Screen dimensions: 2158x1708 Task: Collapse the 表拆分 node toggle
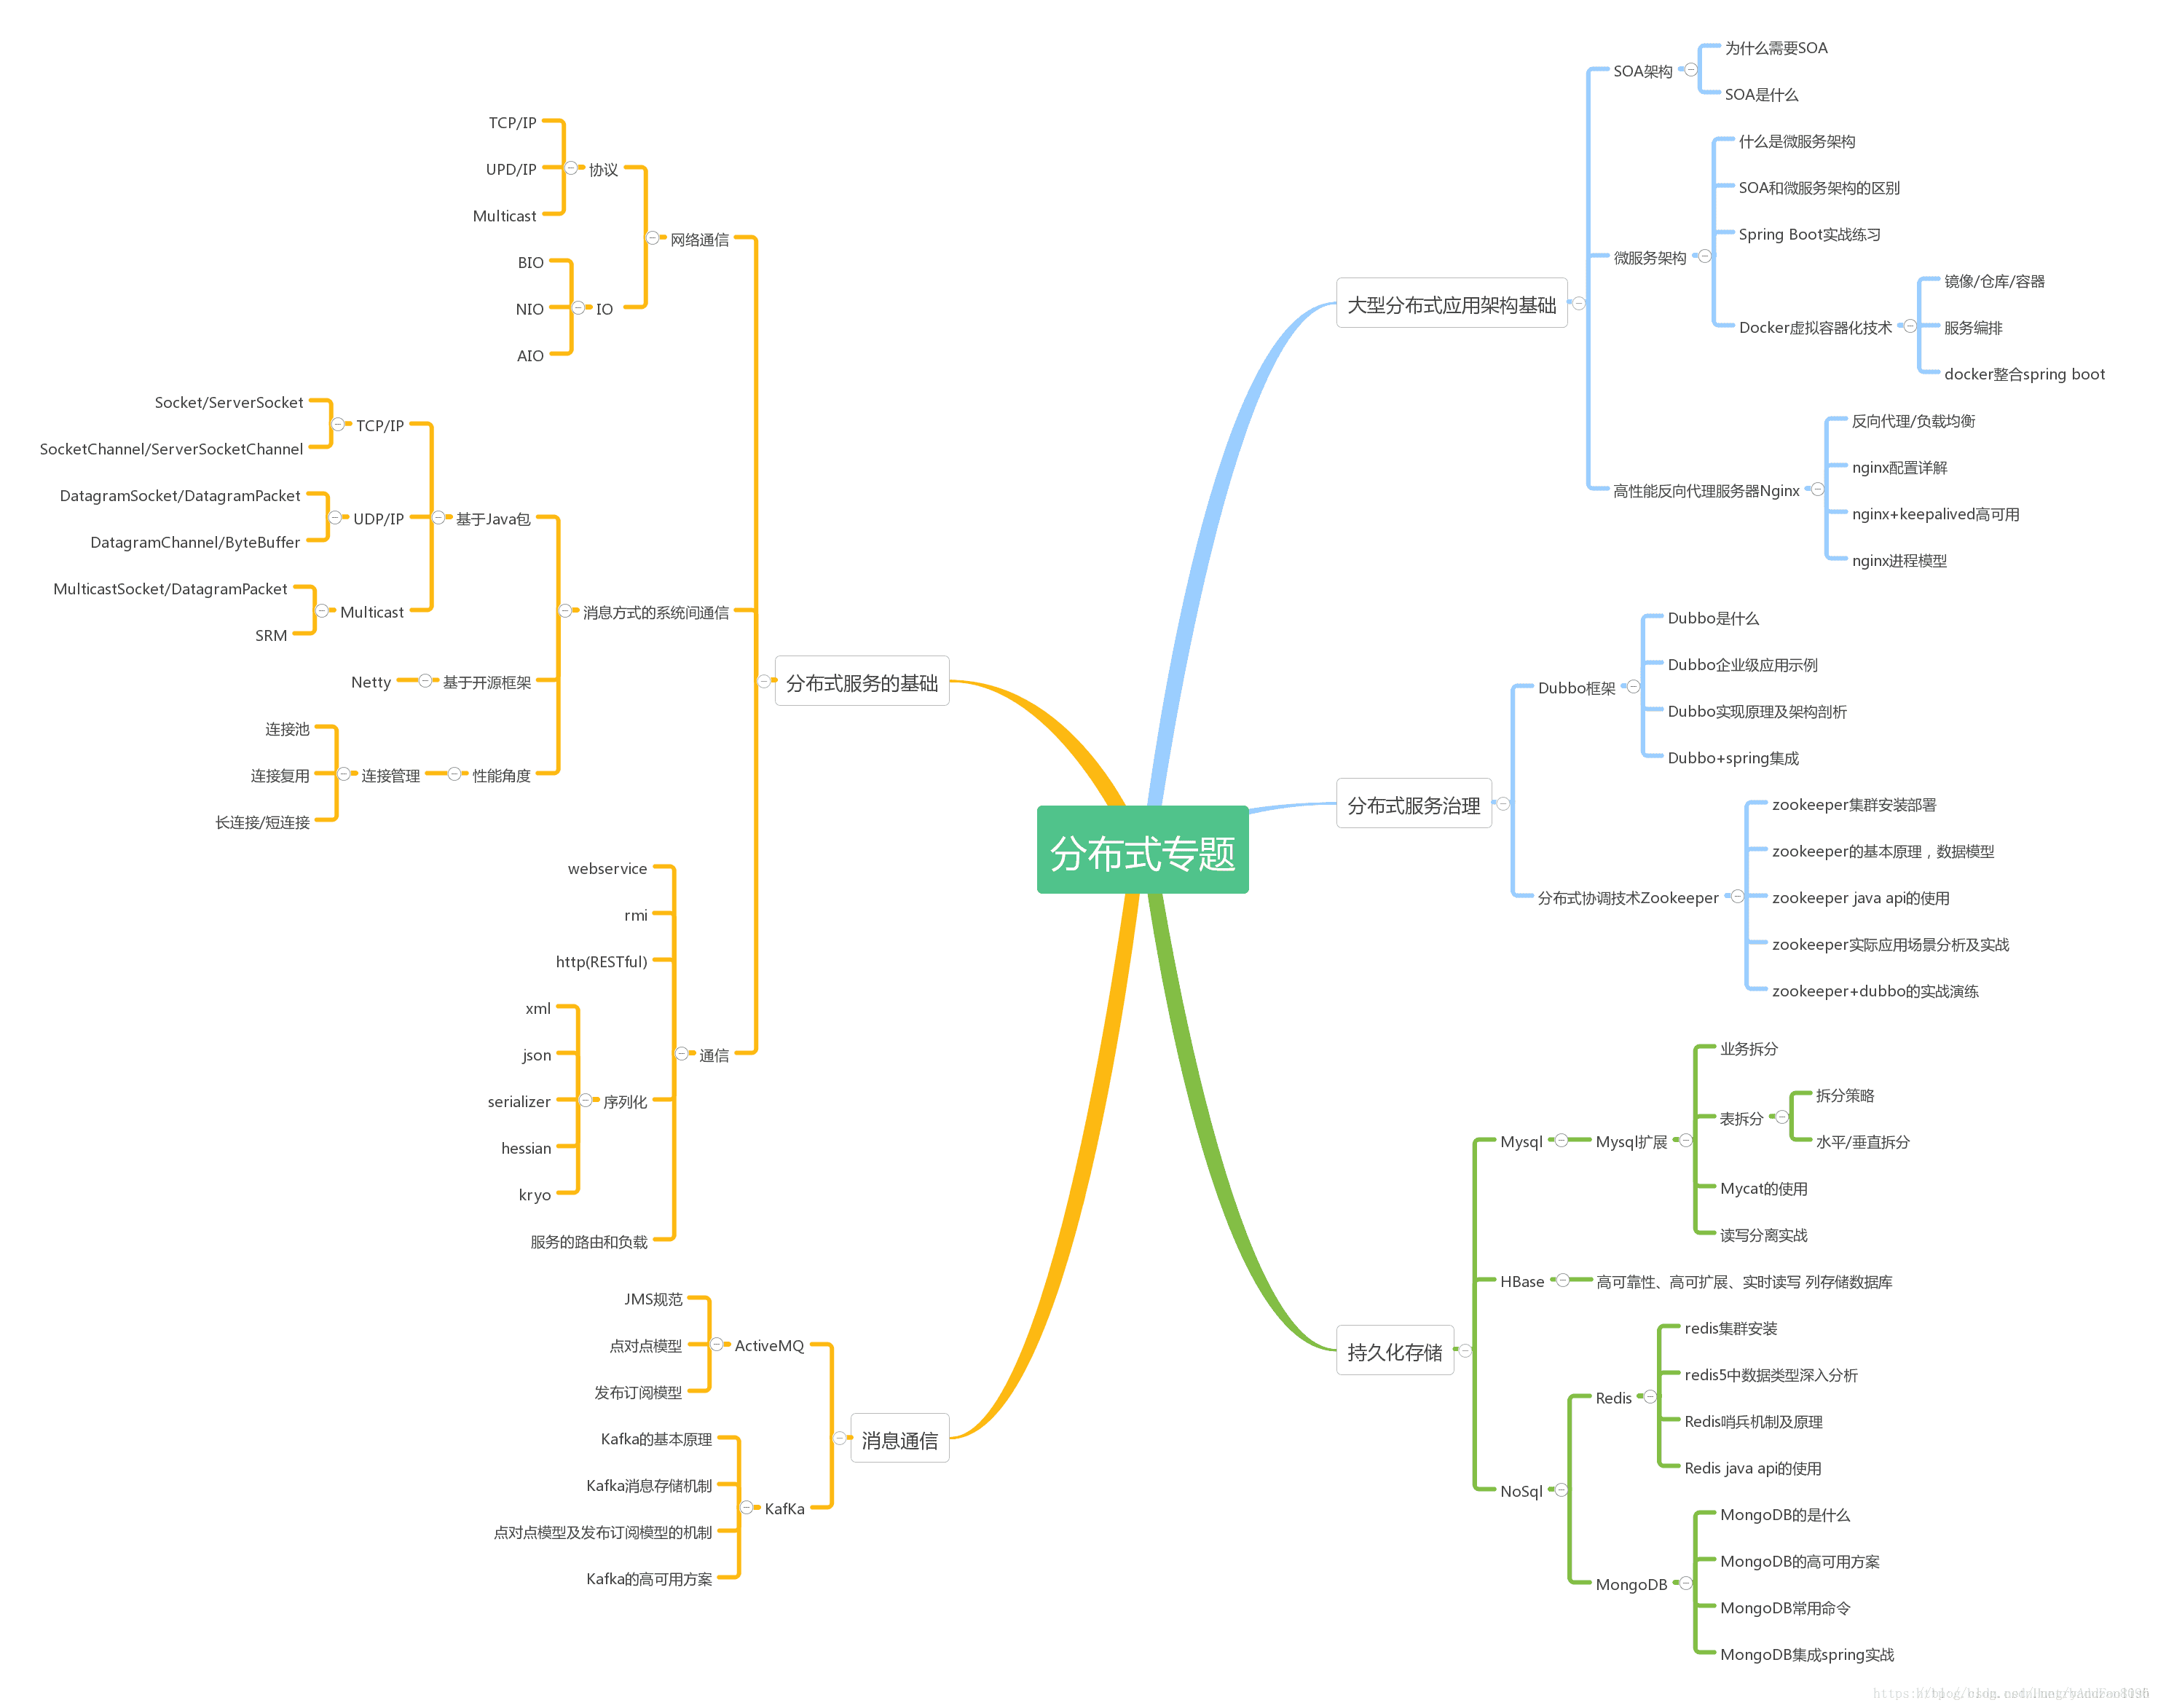point(1782,1117)
